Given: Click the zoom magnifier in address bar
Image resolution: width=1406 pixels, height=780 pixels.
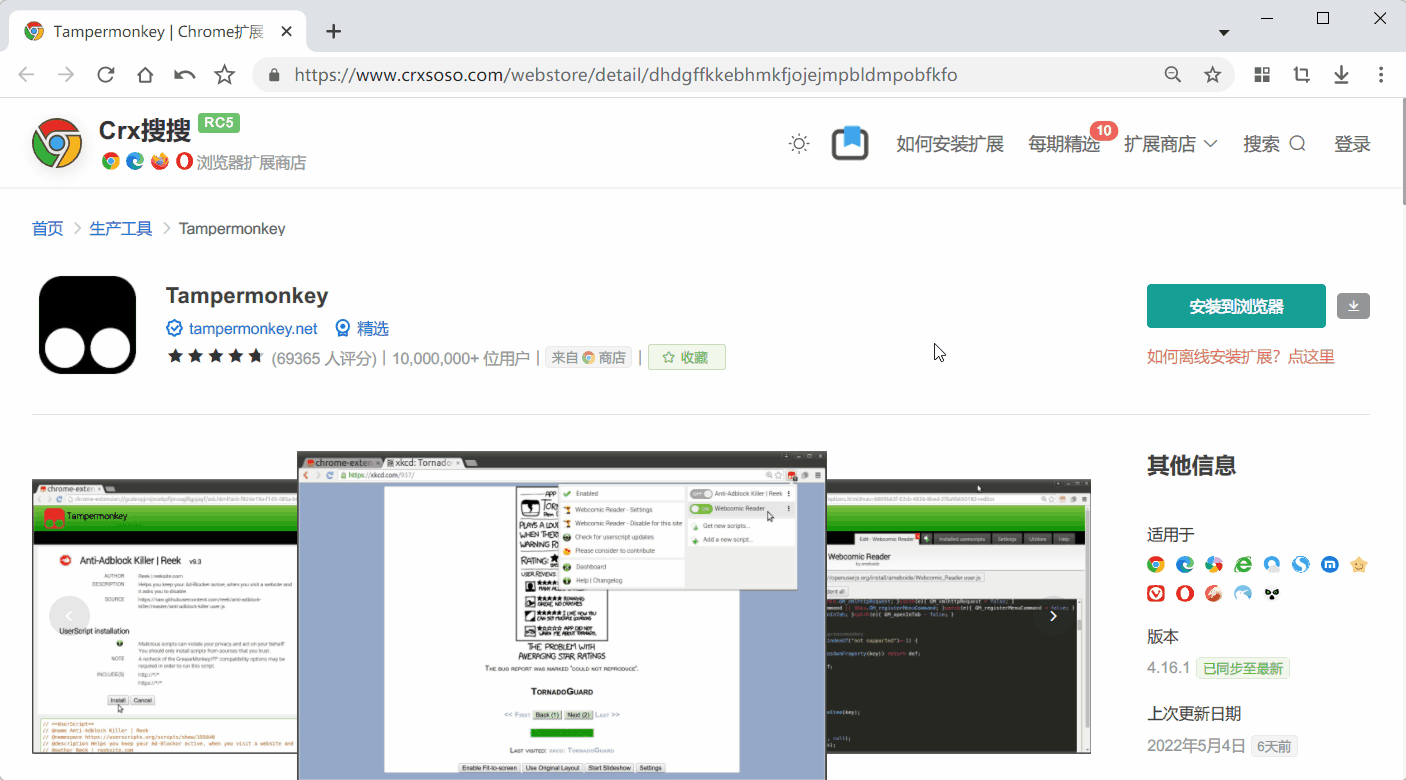Looking at the screenshot, I should (x=1173, y=75).
